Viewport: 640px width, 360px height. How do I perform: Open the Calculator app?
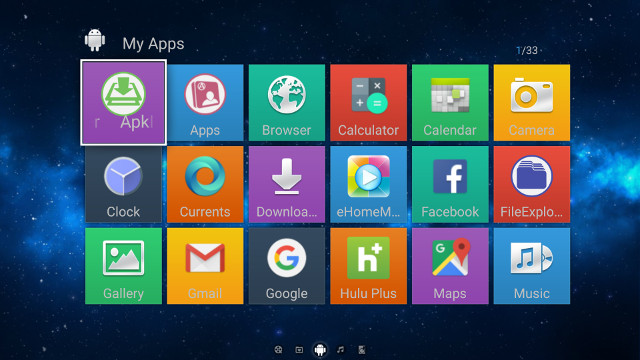[368, 102]
